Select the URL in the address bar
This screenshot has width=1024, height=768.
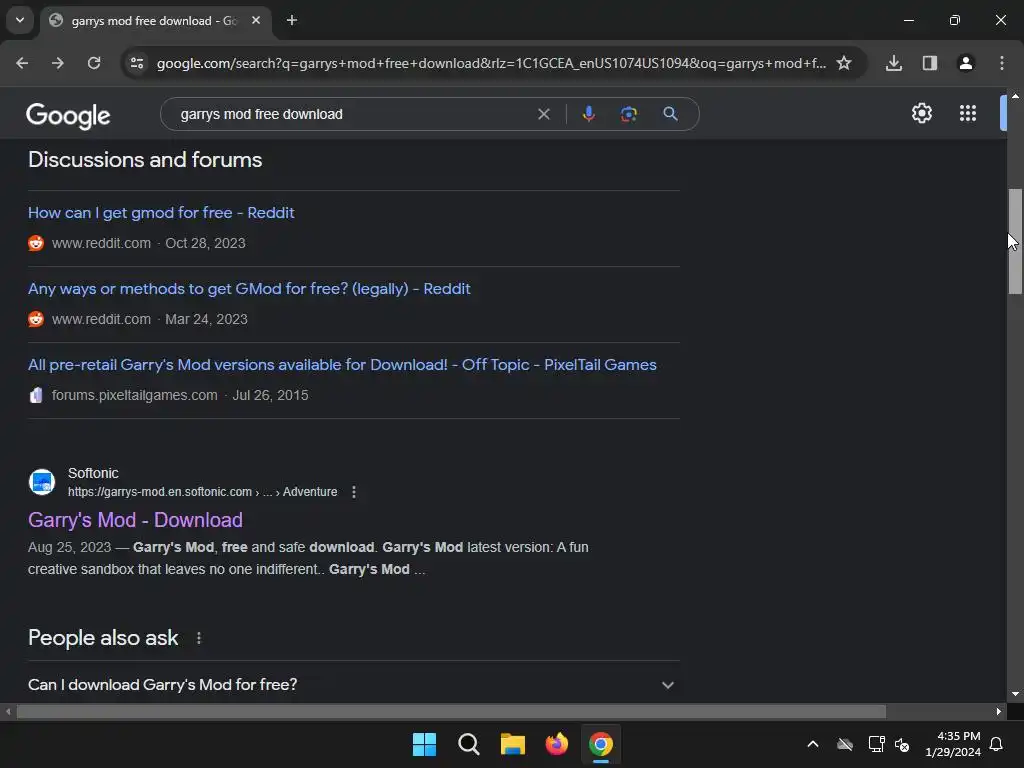[491, 63]
